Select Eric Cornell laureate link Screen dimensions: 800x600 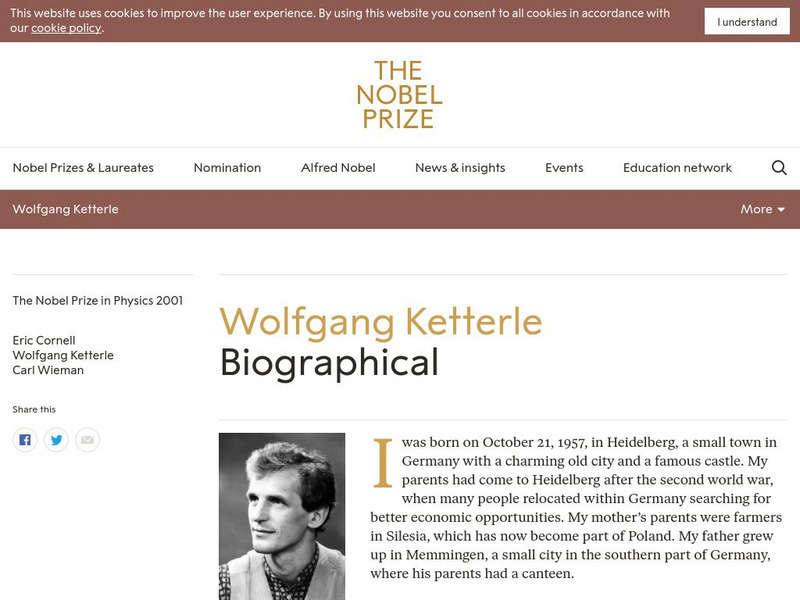[44, 340]
